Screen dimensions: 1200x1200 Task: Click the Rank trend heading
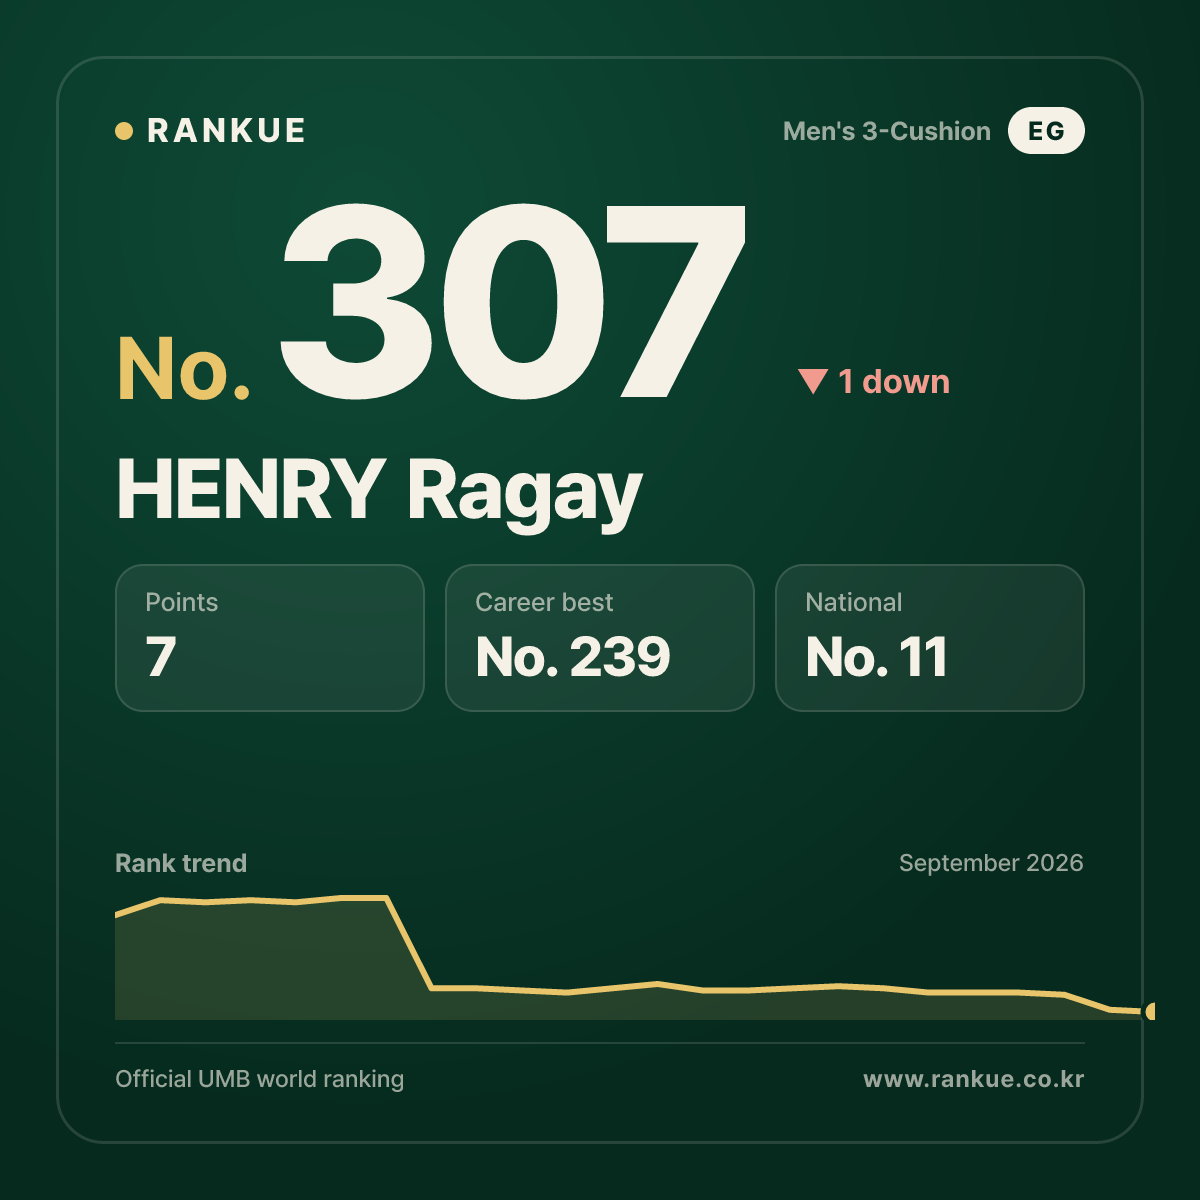(181, 863)
